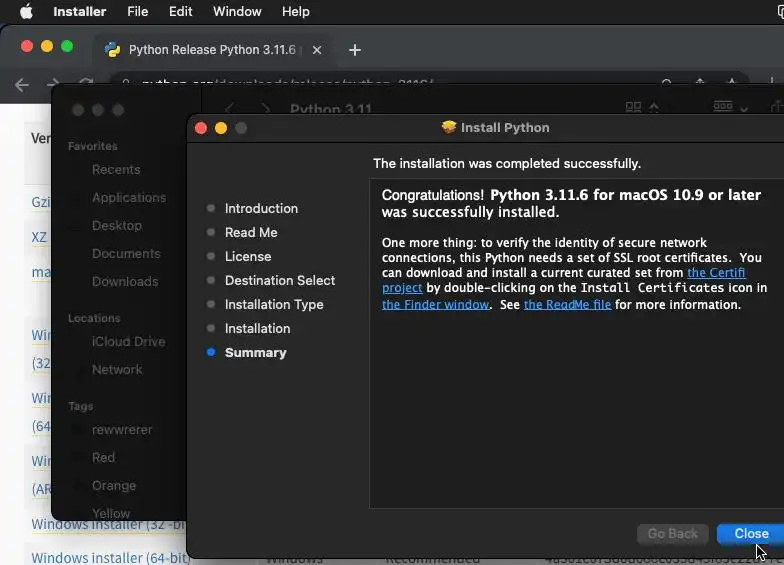Click the Destination Select step
This screenshot has width=784, height=565.
(280, 280)
